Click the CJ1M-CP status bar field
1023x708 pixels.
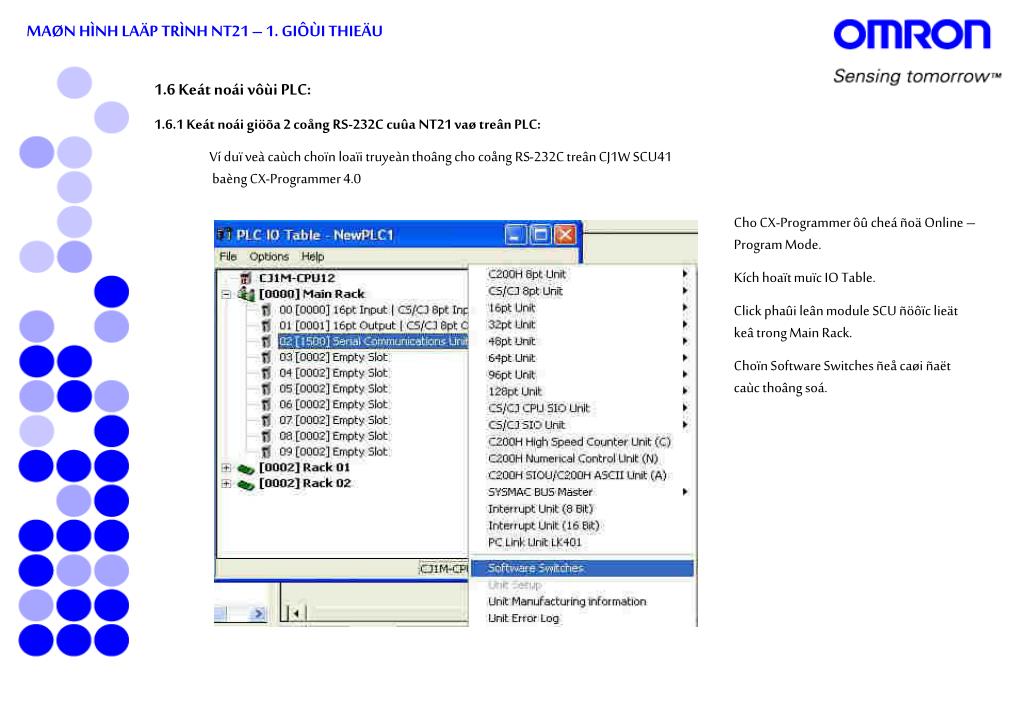coord(444,569)
